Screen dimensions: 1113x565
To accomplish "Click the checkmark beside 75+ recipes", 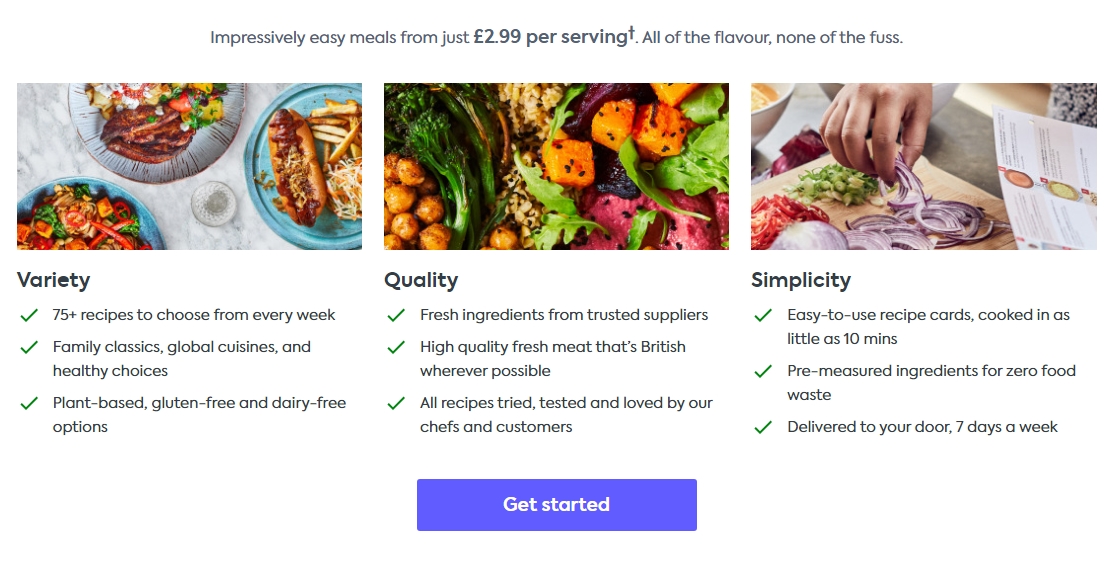I will (x=29, y=315).
